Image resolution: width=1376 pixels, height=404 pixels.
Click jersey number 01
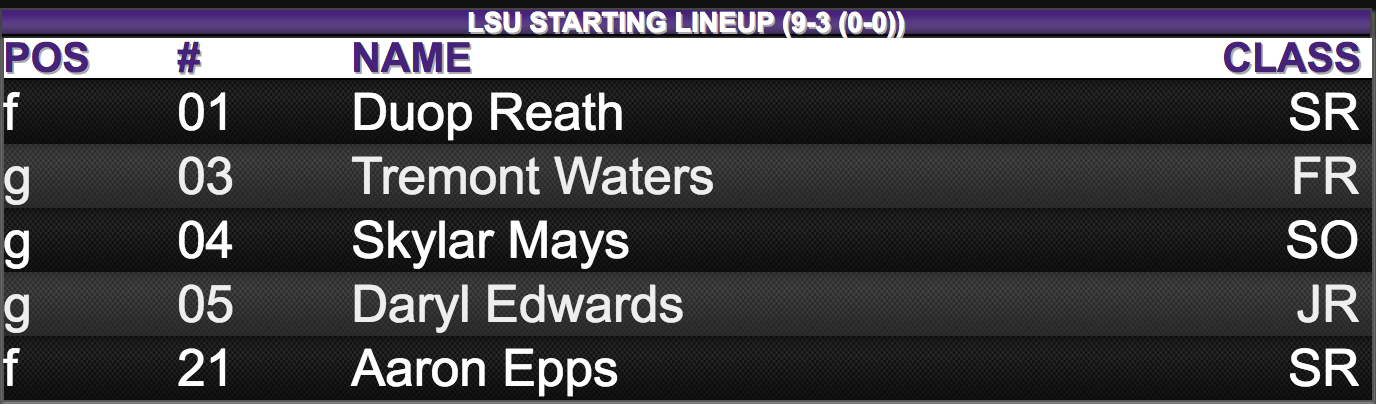(204, 113)
